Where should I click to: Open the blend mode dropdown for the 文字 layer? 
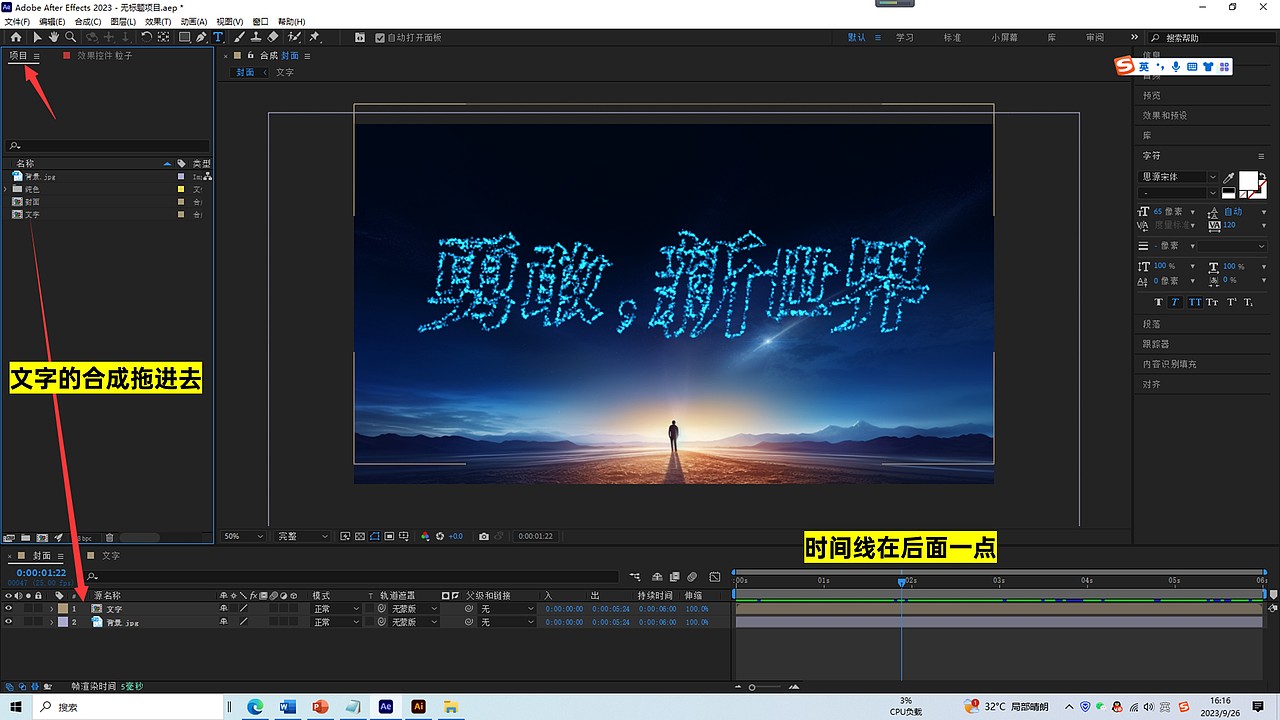coord(338,607)
